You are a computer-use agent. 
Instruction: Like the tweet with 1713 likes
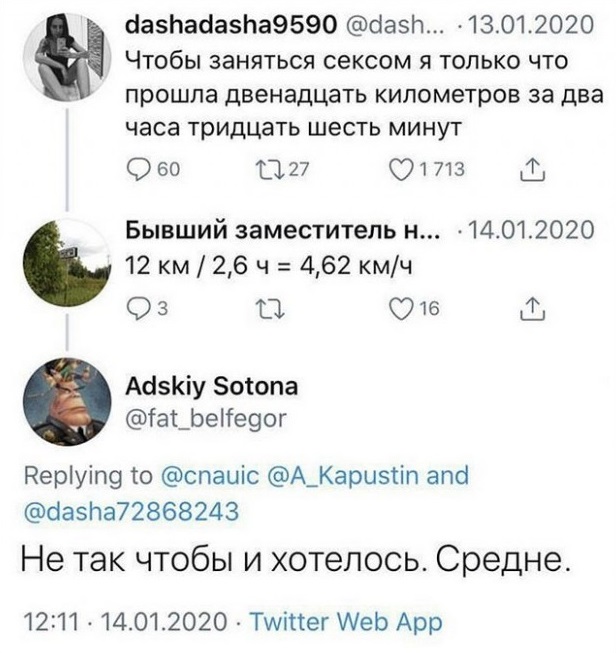click(405, 170)
